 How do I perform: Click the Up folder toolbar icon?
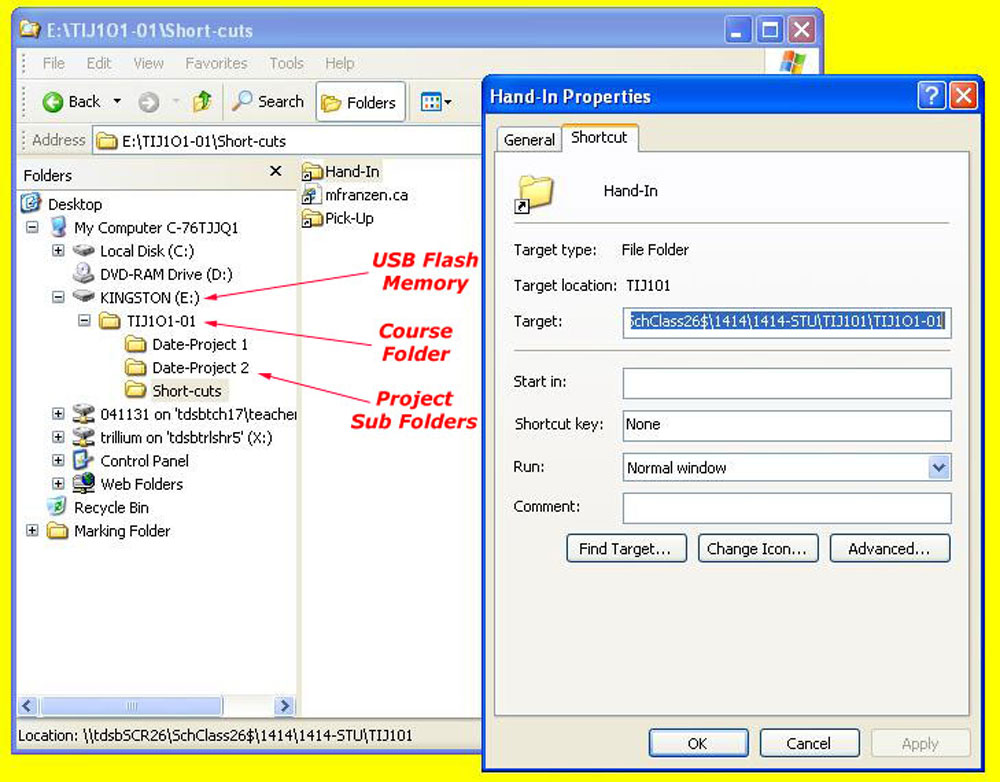click(x=203, y=102)
